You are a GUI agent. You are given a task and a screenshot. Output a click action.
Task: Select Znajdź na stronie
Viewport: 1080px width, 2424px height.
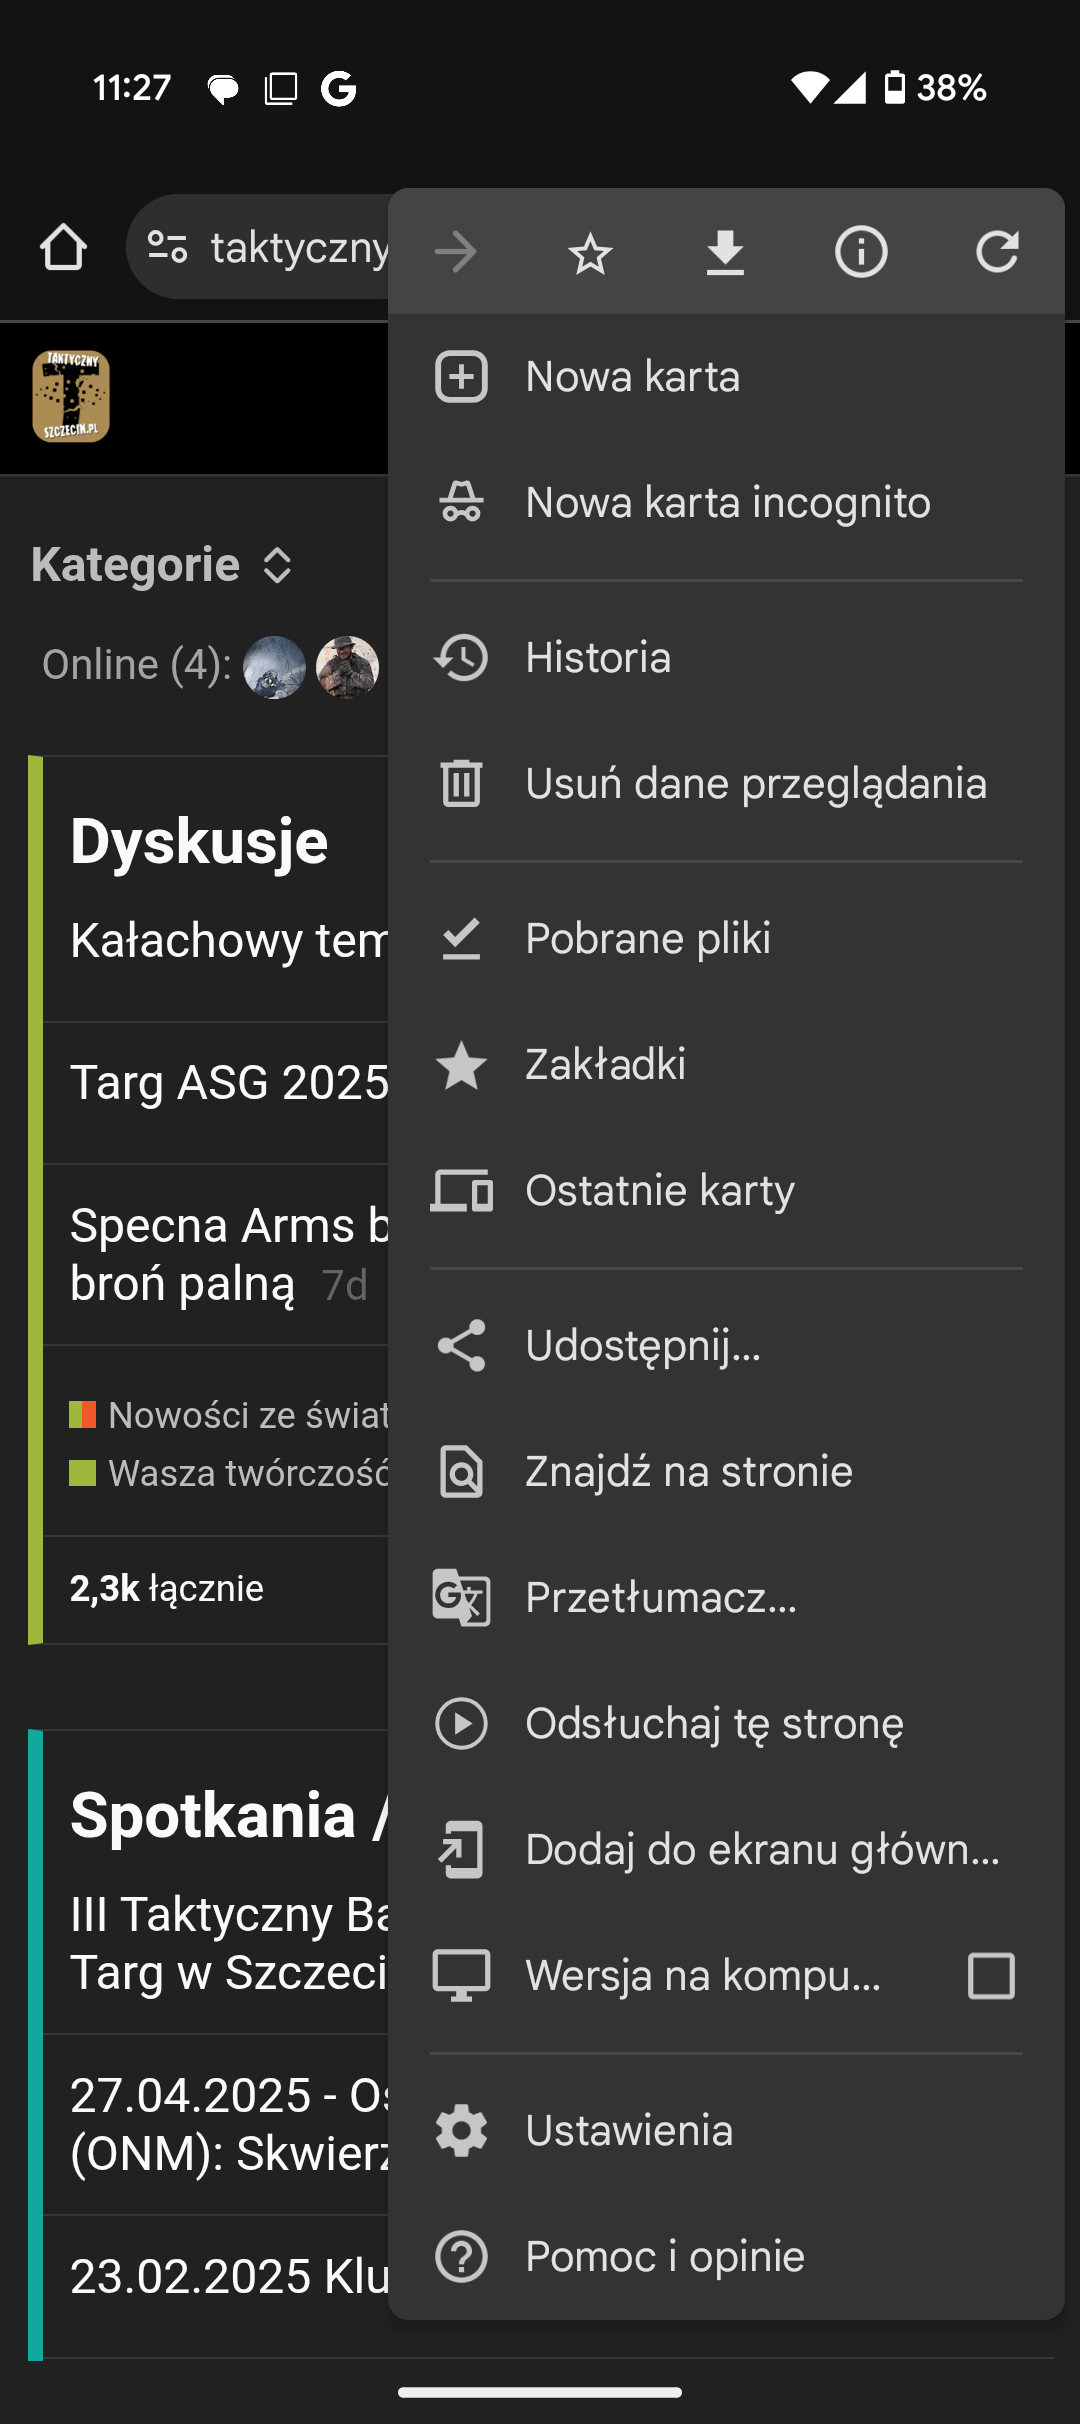(x=688, y=1472)
